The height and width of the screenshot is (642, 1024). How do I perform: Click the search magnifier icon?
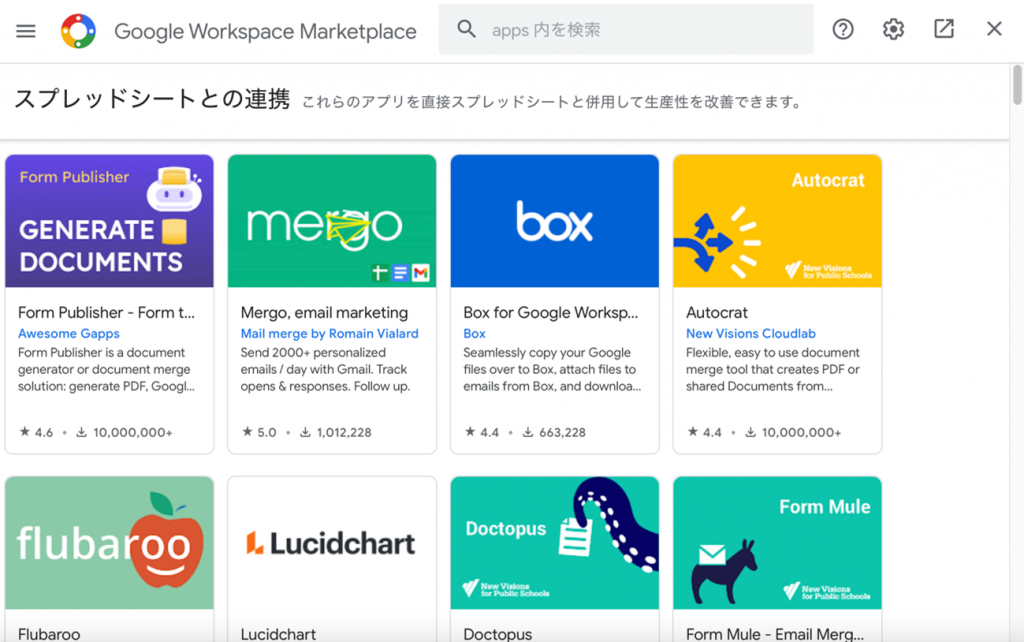[x=466, y=29]
